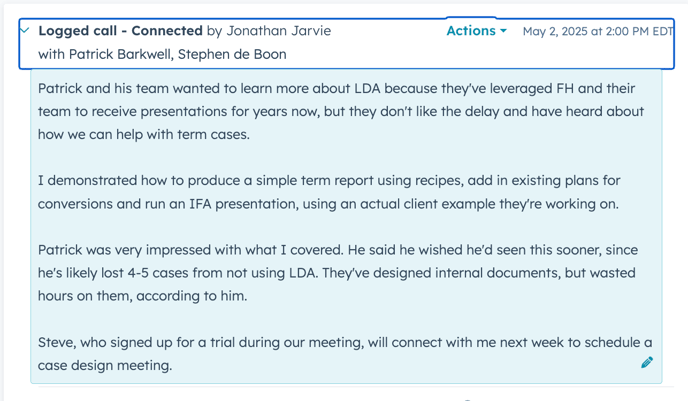
Task: Click the author name Jonathan Jarvie
Action: point(279,31)
